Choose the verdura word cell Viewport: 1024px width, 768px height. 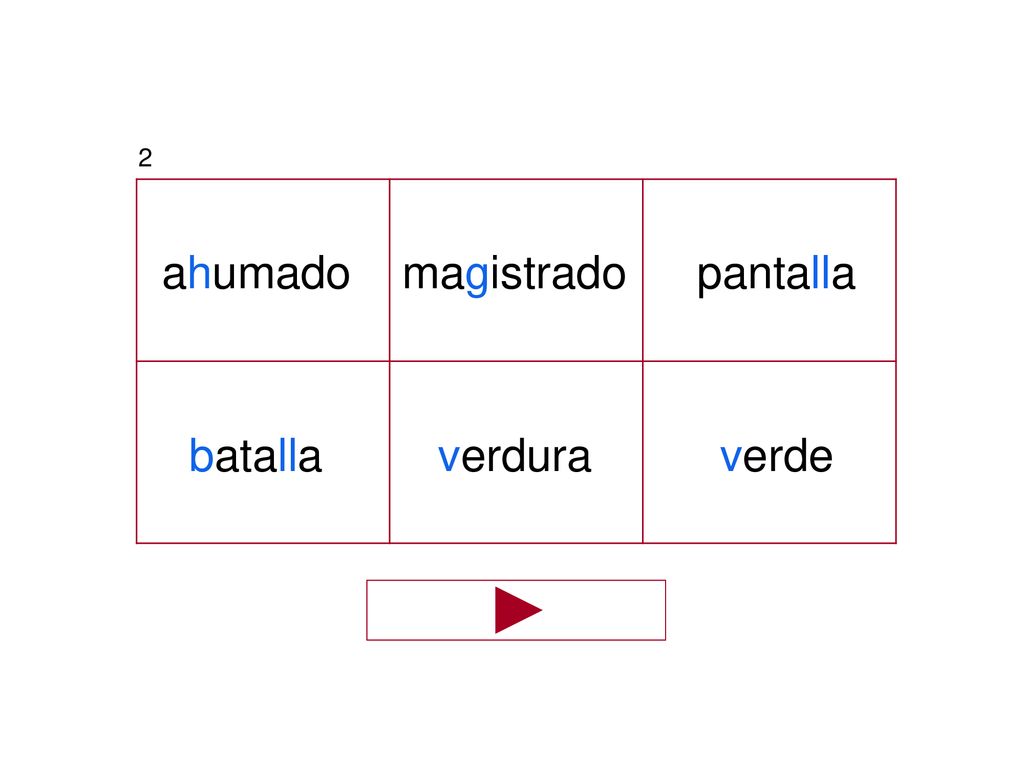(x=516, y=452)
